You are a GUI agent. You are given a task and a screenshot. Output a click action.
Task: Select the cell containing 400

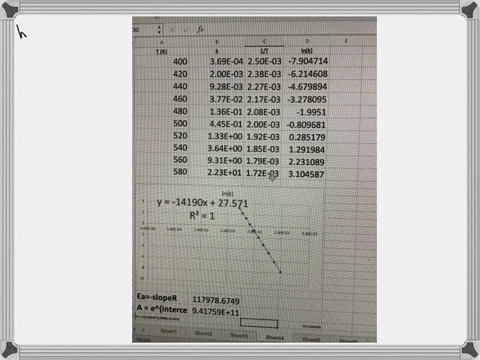180,62
